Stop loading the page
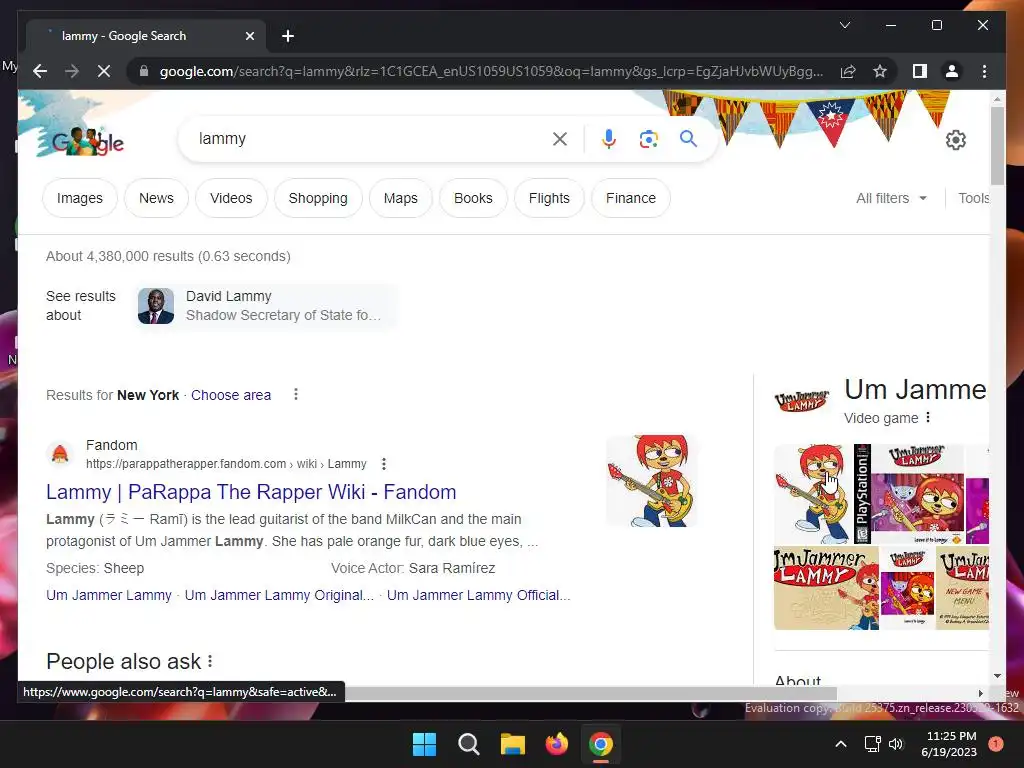This screenshot has width=1024, height=768. pyautogui.click(x=104, y=71)
